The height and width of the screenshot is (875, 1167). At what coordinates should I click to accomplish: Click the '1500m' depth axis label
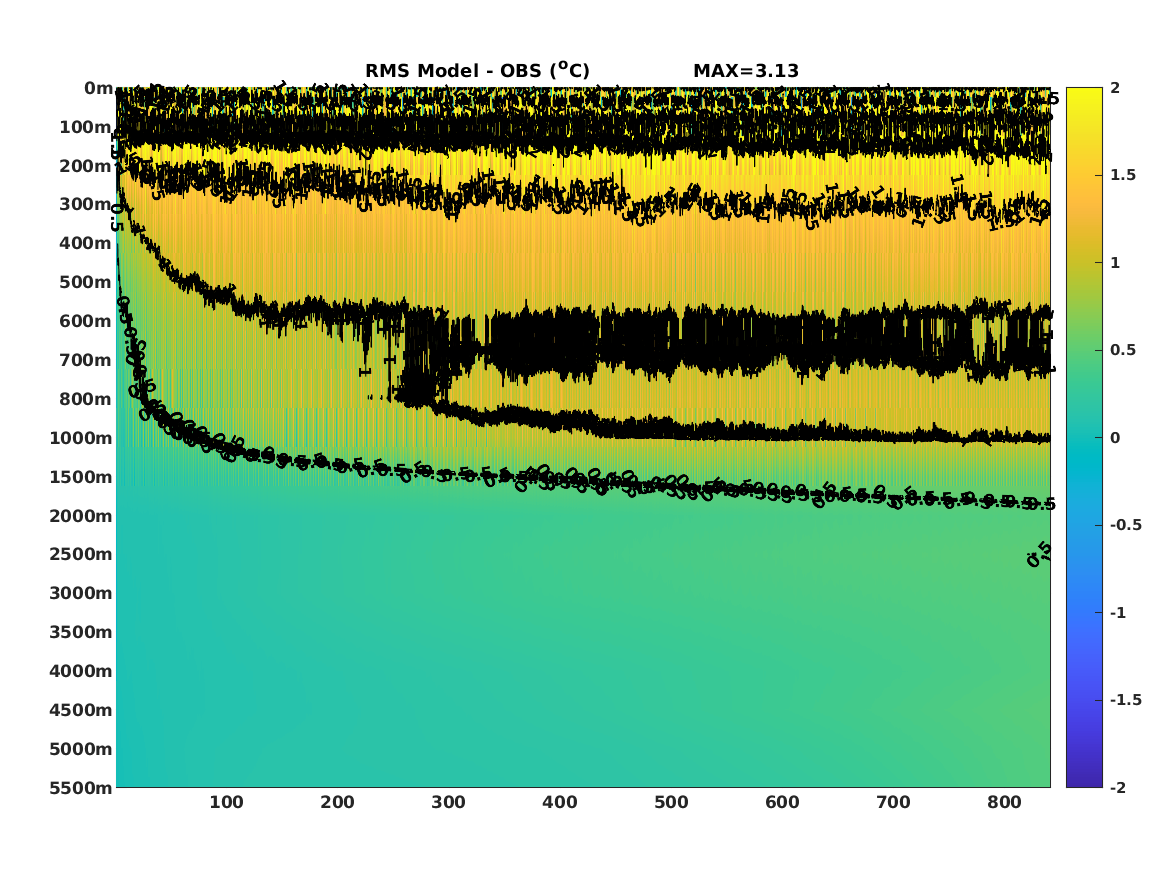[x=81, y=477]
